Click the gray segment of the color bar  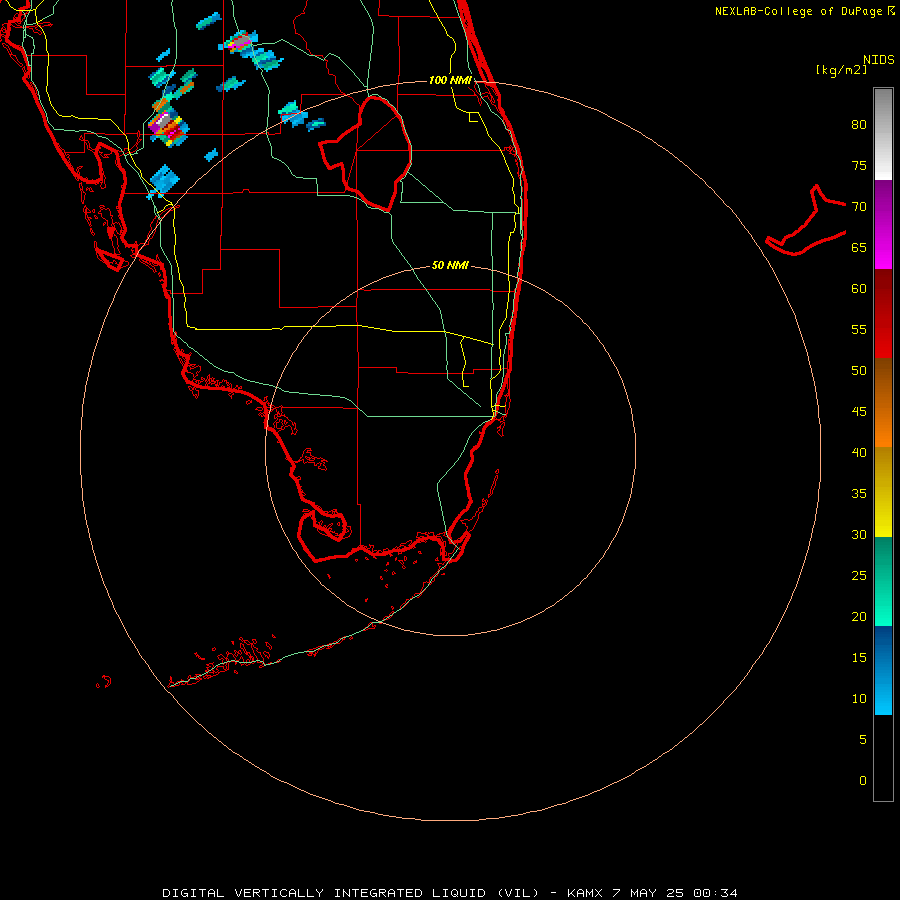coord(883,134)
